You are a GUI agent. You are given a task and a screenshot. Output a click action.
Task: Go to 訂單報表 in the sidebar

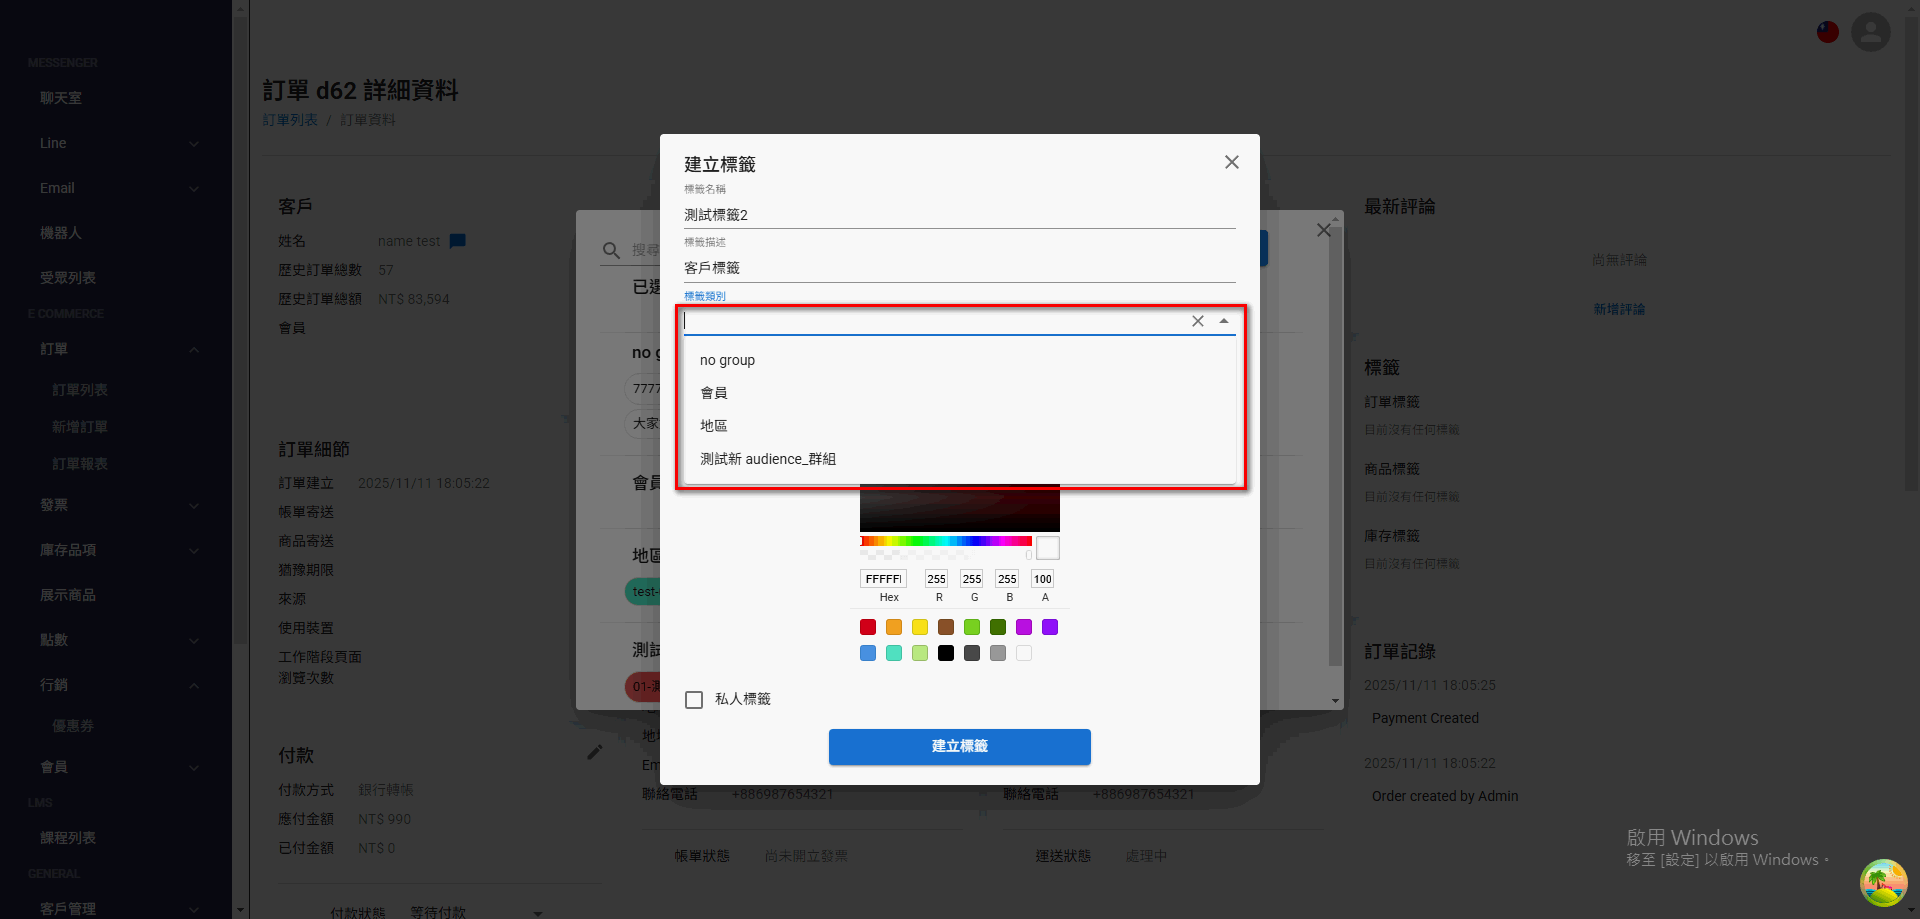click(x=80, y=464)
